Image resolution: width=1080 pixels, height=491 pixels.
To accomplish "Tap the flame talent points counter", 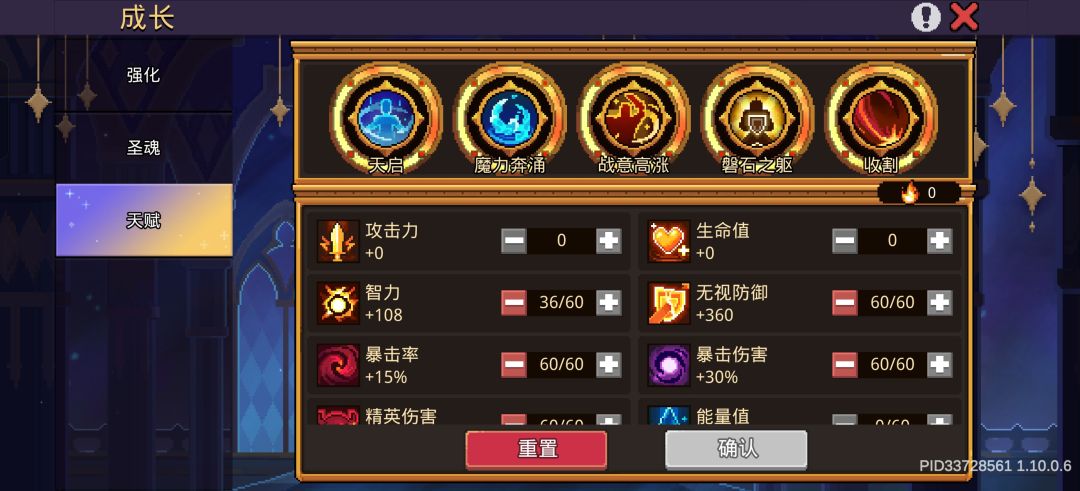I will (920, 193).
